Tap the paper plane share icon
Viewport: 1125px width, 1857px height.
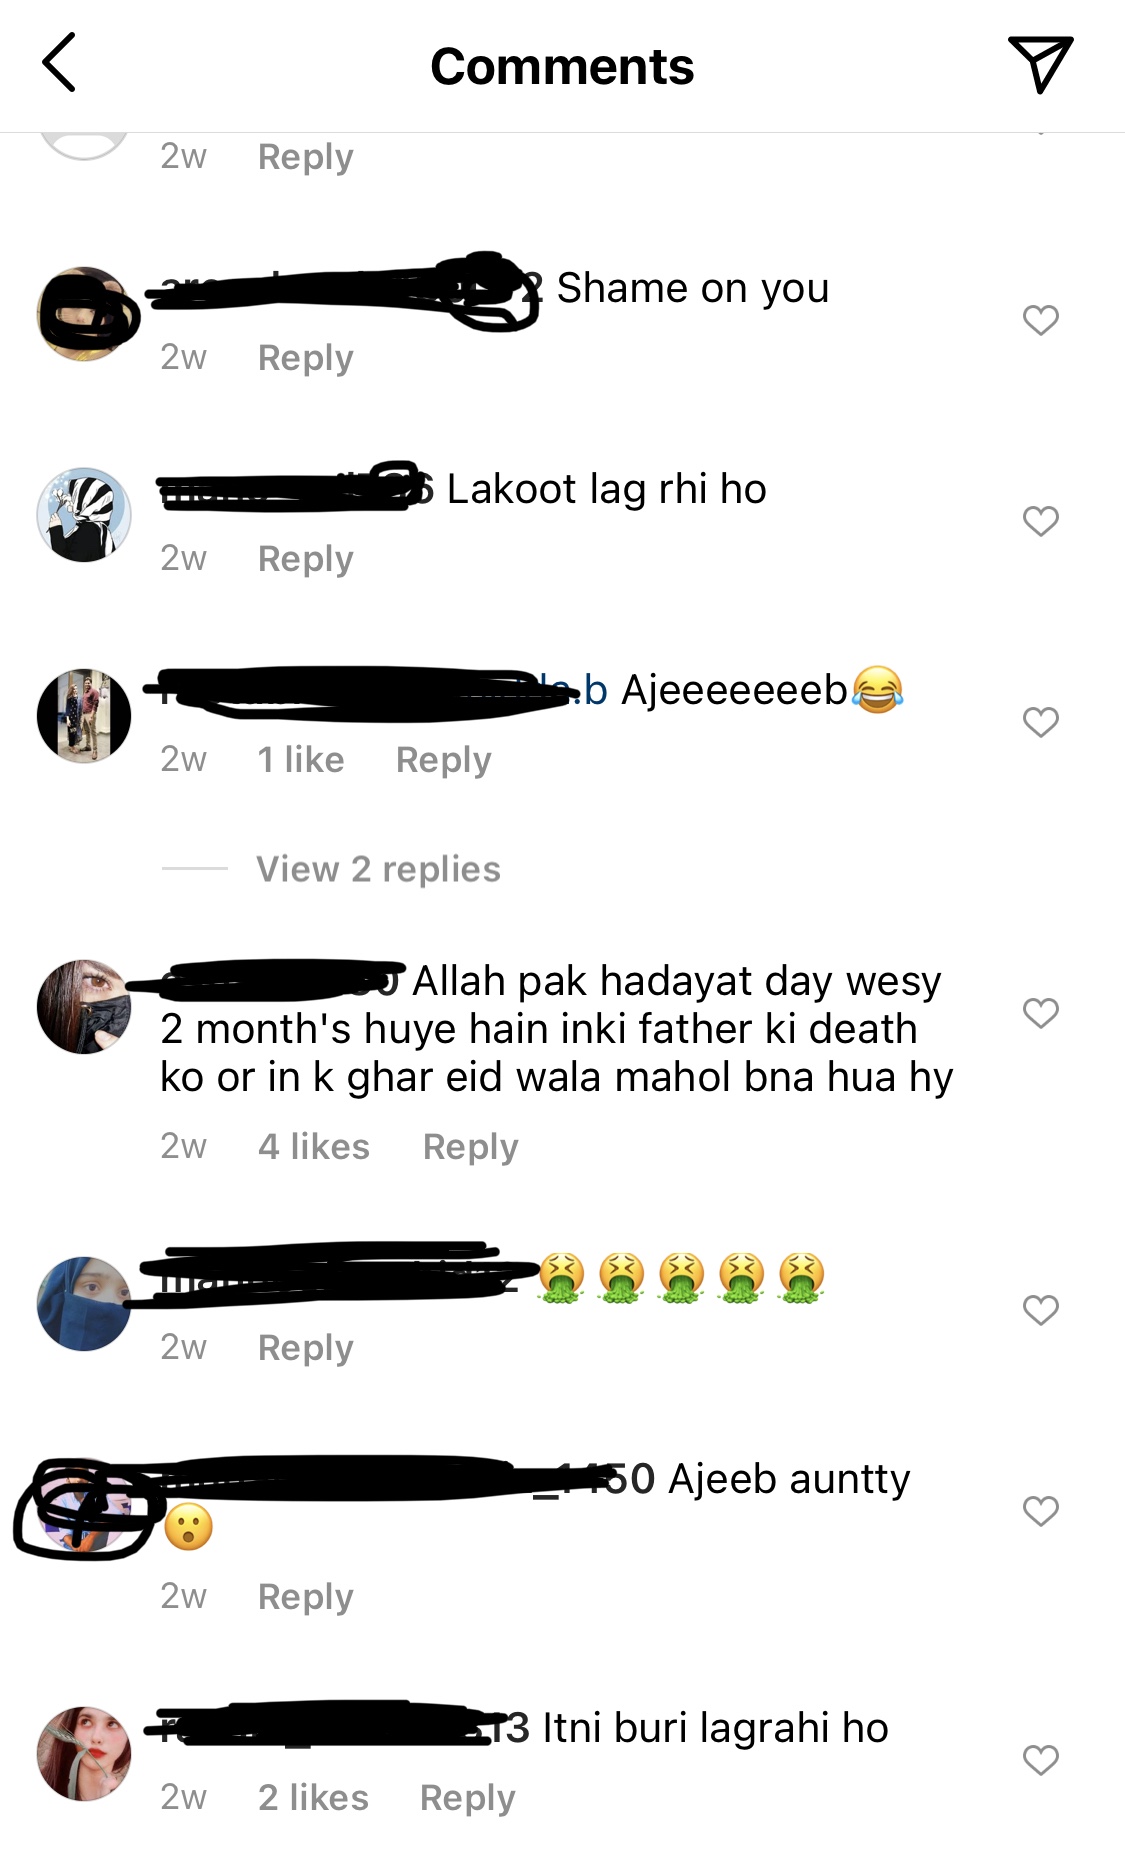(x=1040, y=64)
